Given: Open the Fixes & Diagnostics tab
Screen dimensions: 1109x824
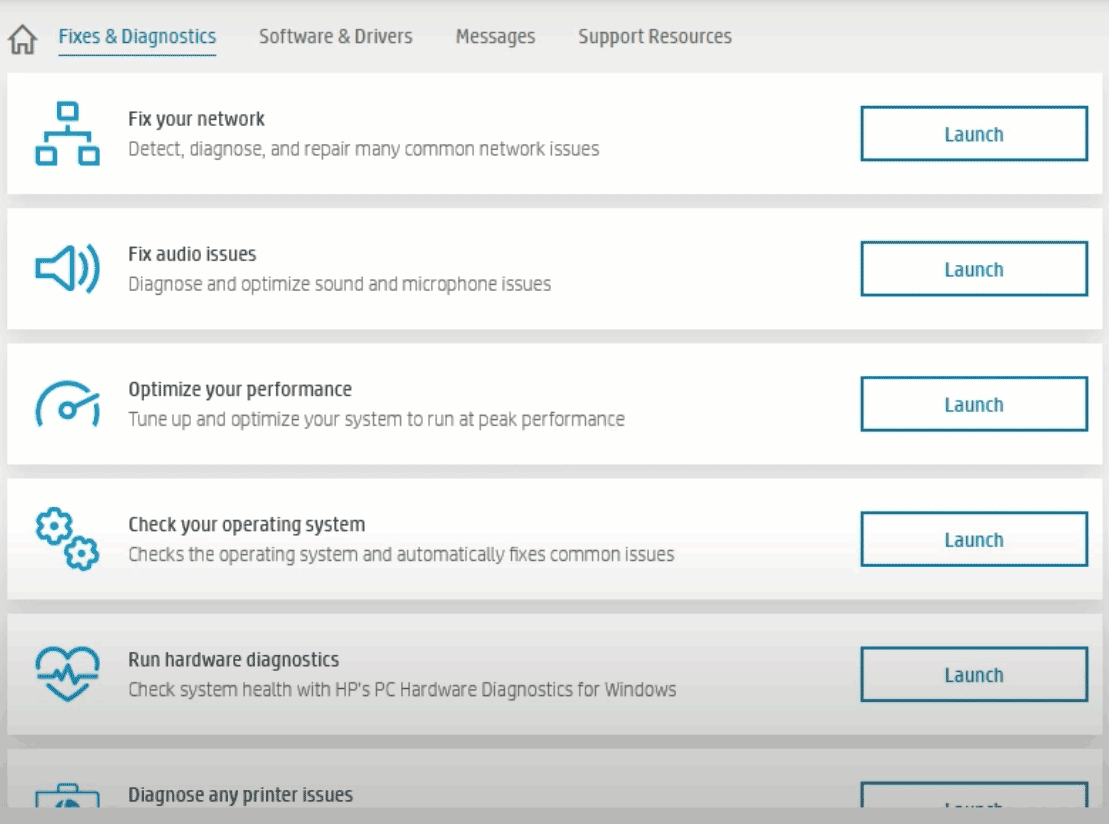Looking at the screenshot, I should pos(137,37).
